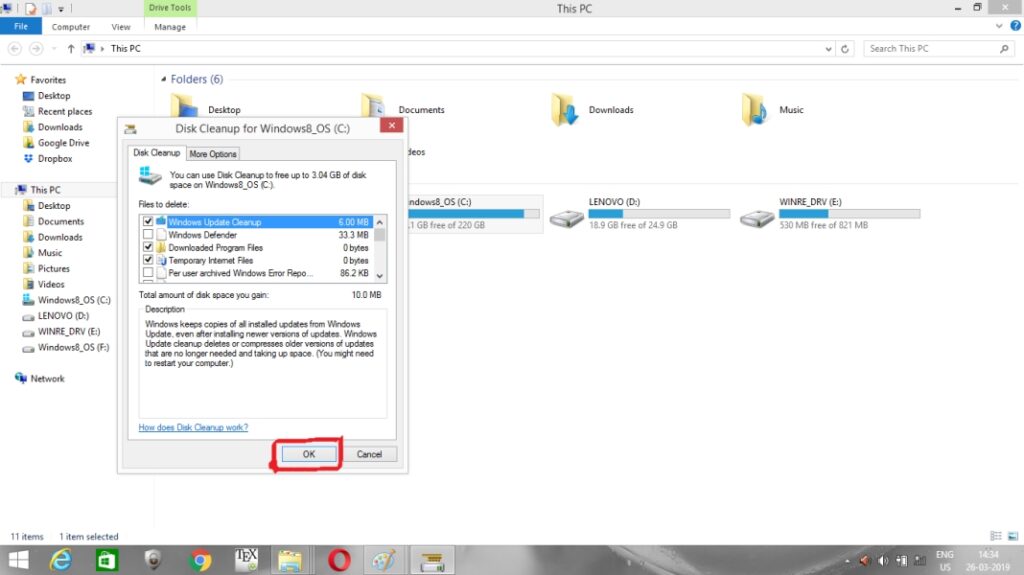Click the Back navigation arrow
The width and height of the screenshot is (1024, 575).
click(14, 48)
